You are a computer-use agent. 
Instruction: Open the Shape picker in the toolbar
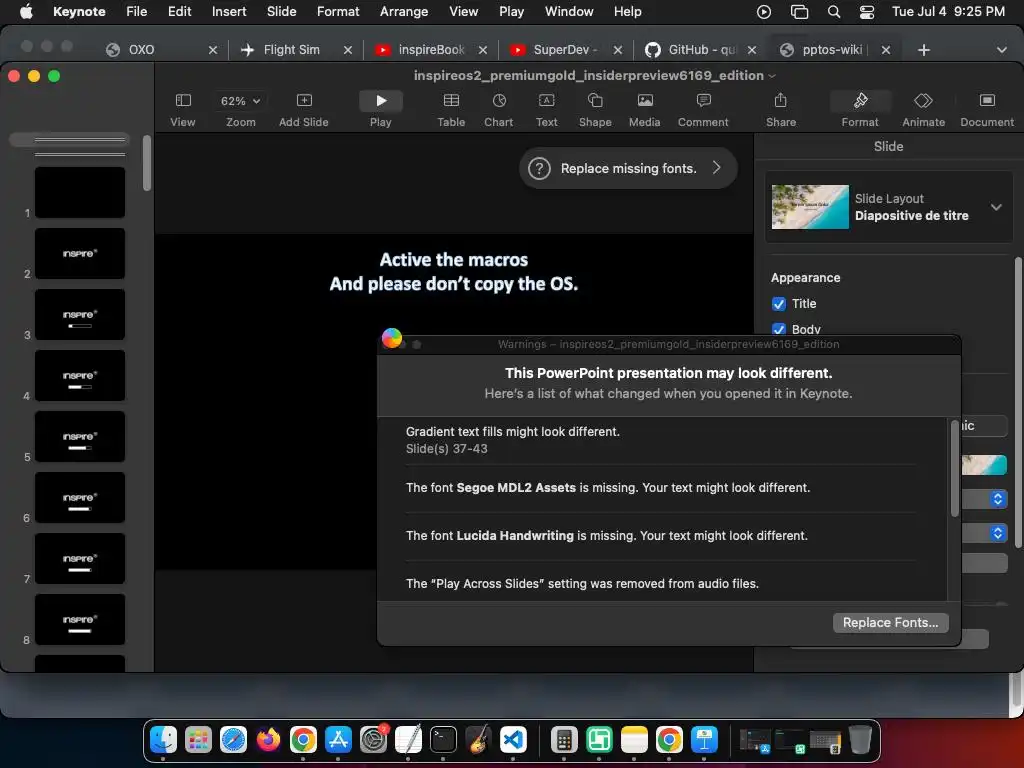tap(595, 101)
